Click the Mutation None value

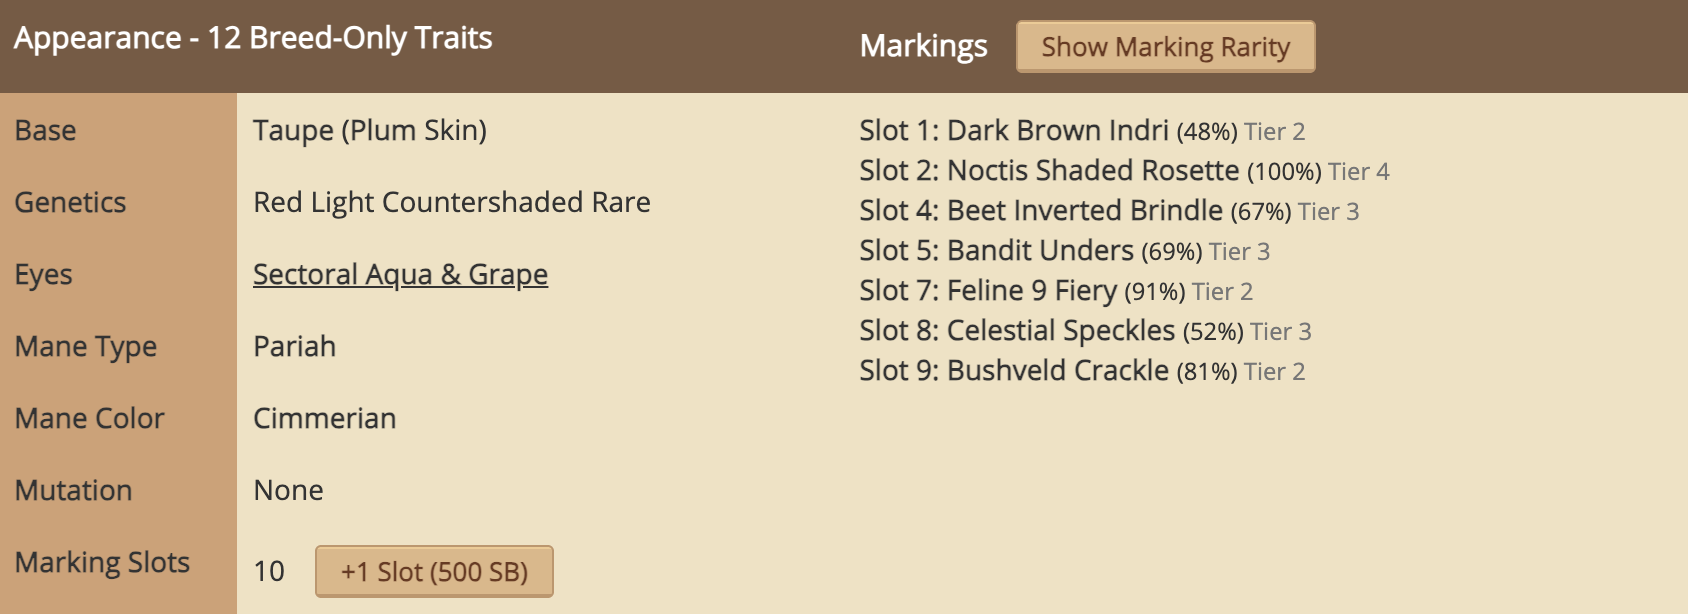(289, 491)
